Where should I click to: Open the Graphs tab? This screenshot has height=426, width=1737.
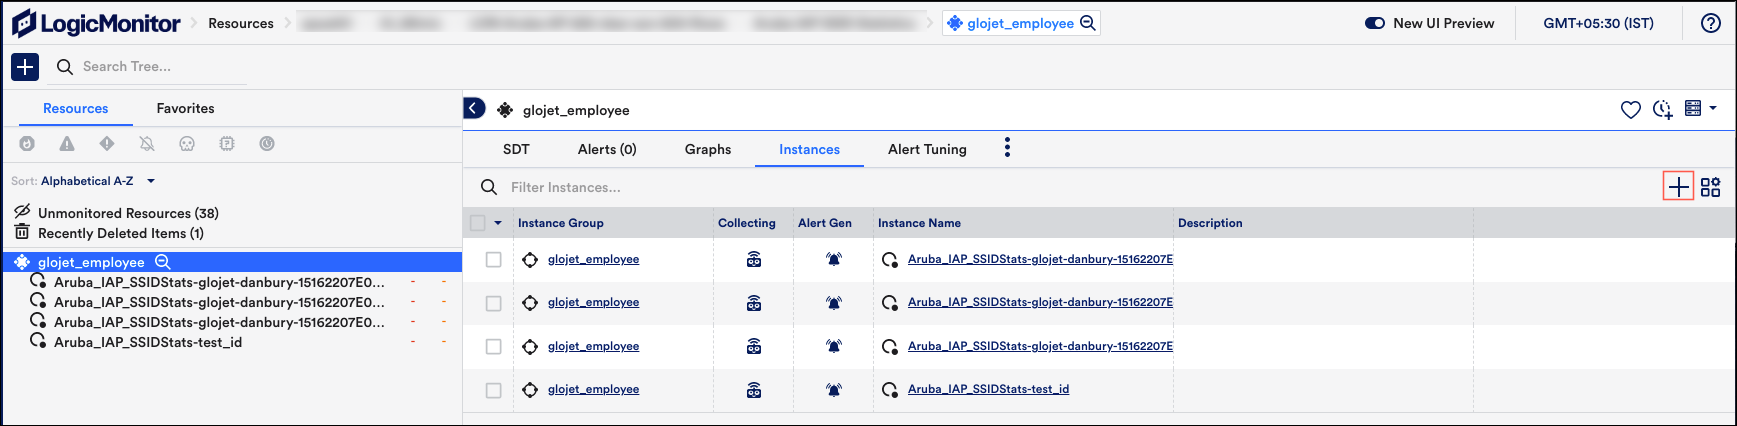pyautogui.click(x=708, y=149)
